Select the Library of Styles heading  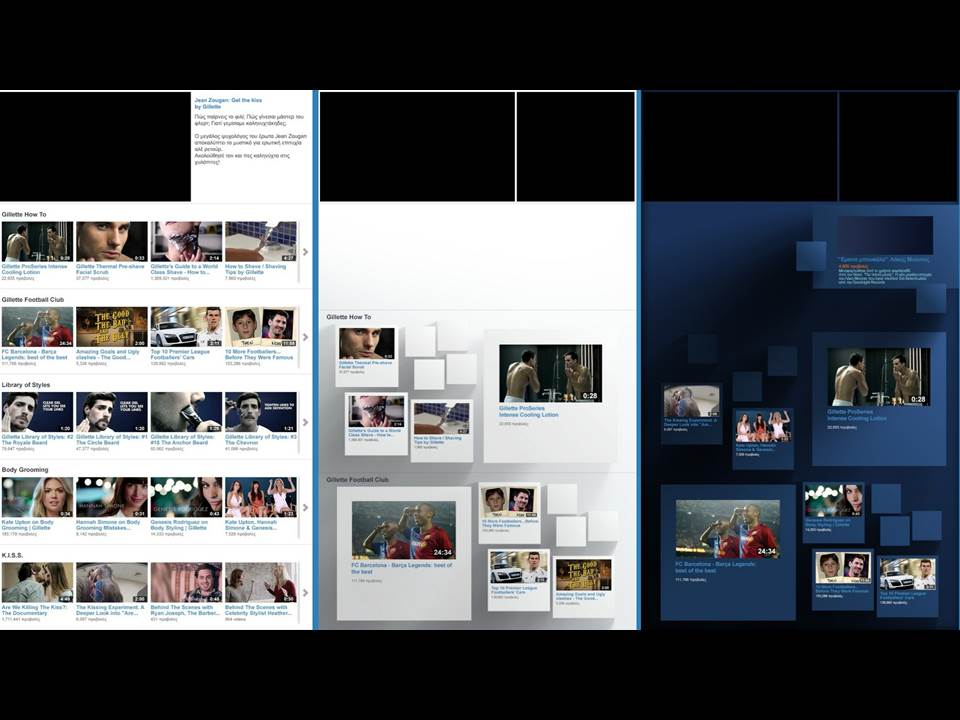26,384
